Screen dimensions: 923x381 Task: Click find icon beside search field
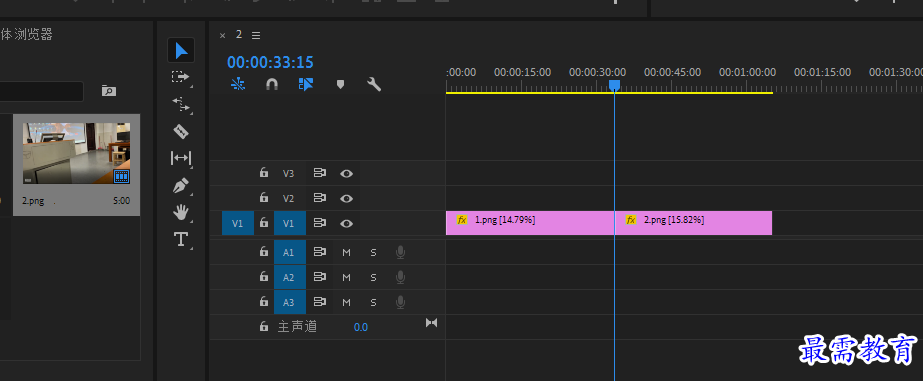click(x=109, y=91)
